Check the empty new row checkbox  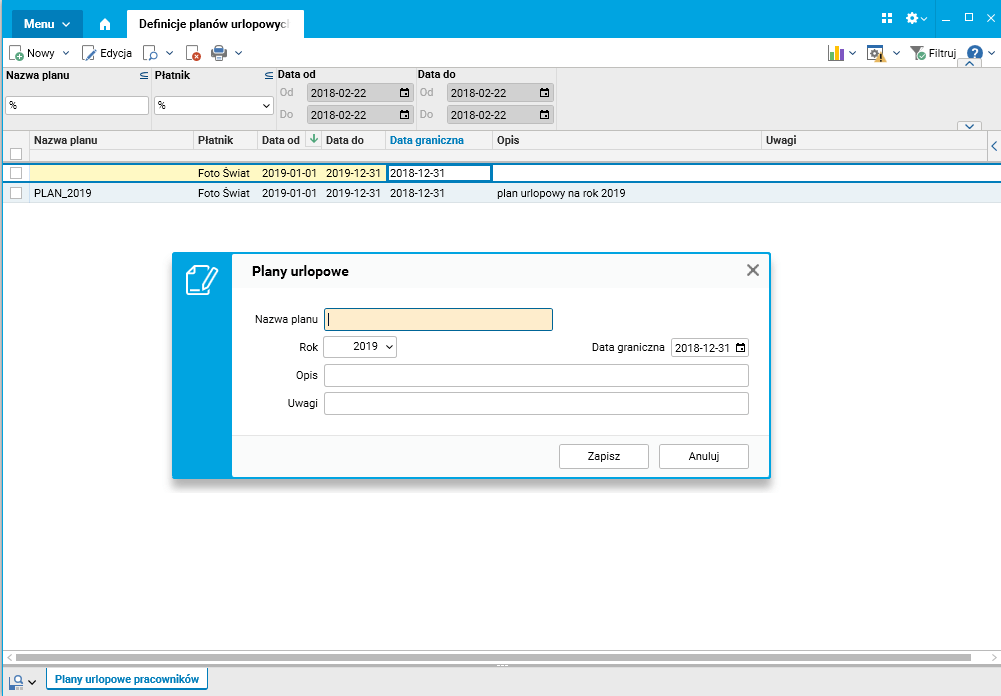point(16,173)
